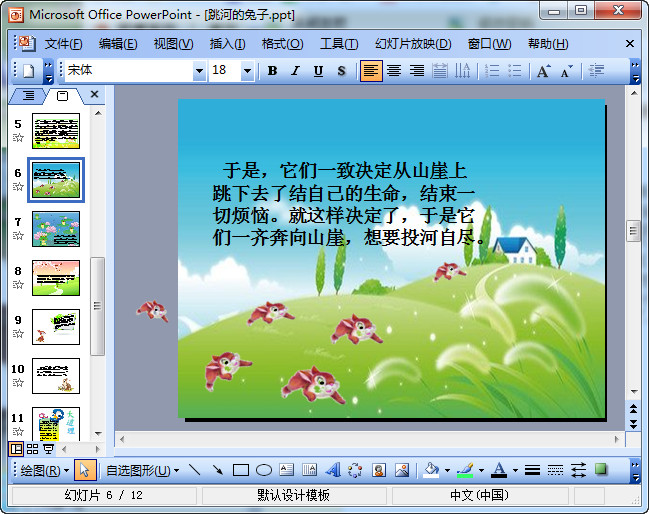Open the 格式(O) menu
This screenshot has height=514, width=649.
[282, 43]
